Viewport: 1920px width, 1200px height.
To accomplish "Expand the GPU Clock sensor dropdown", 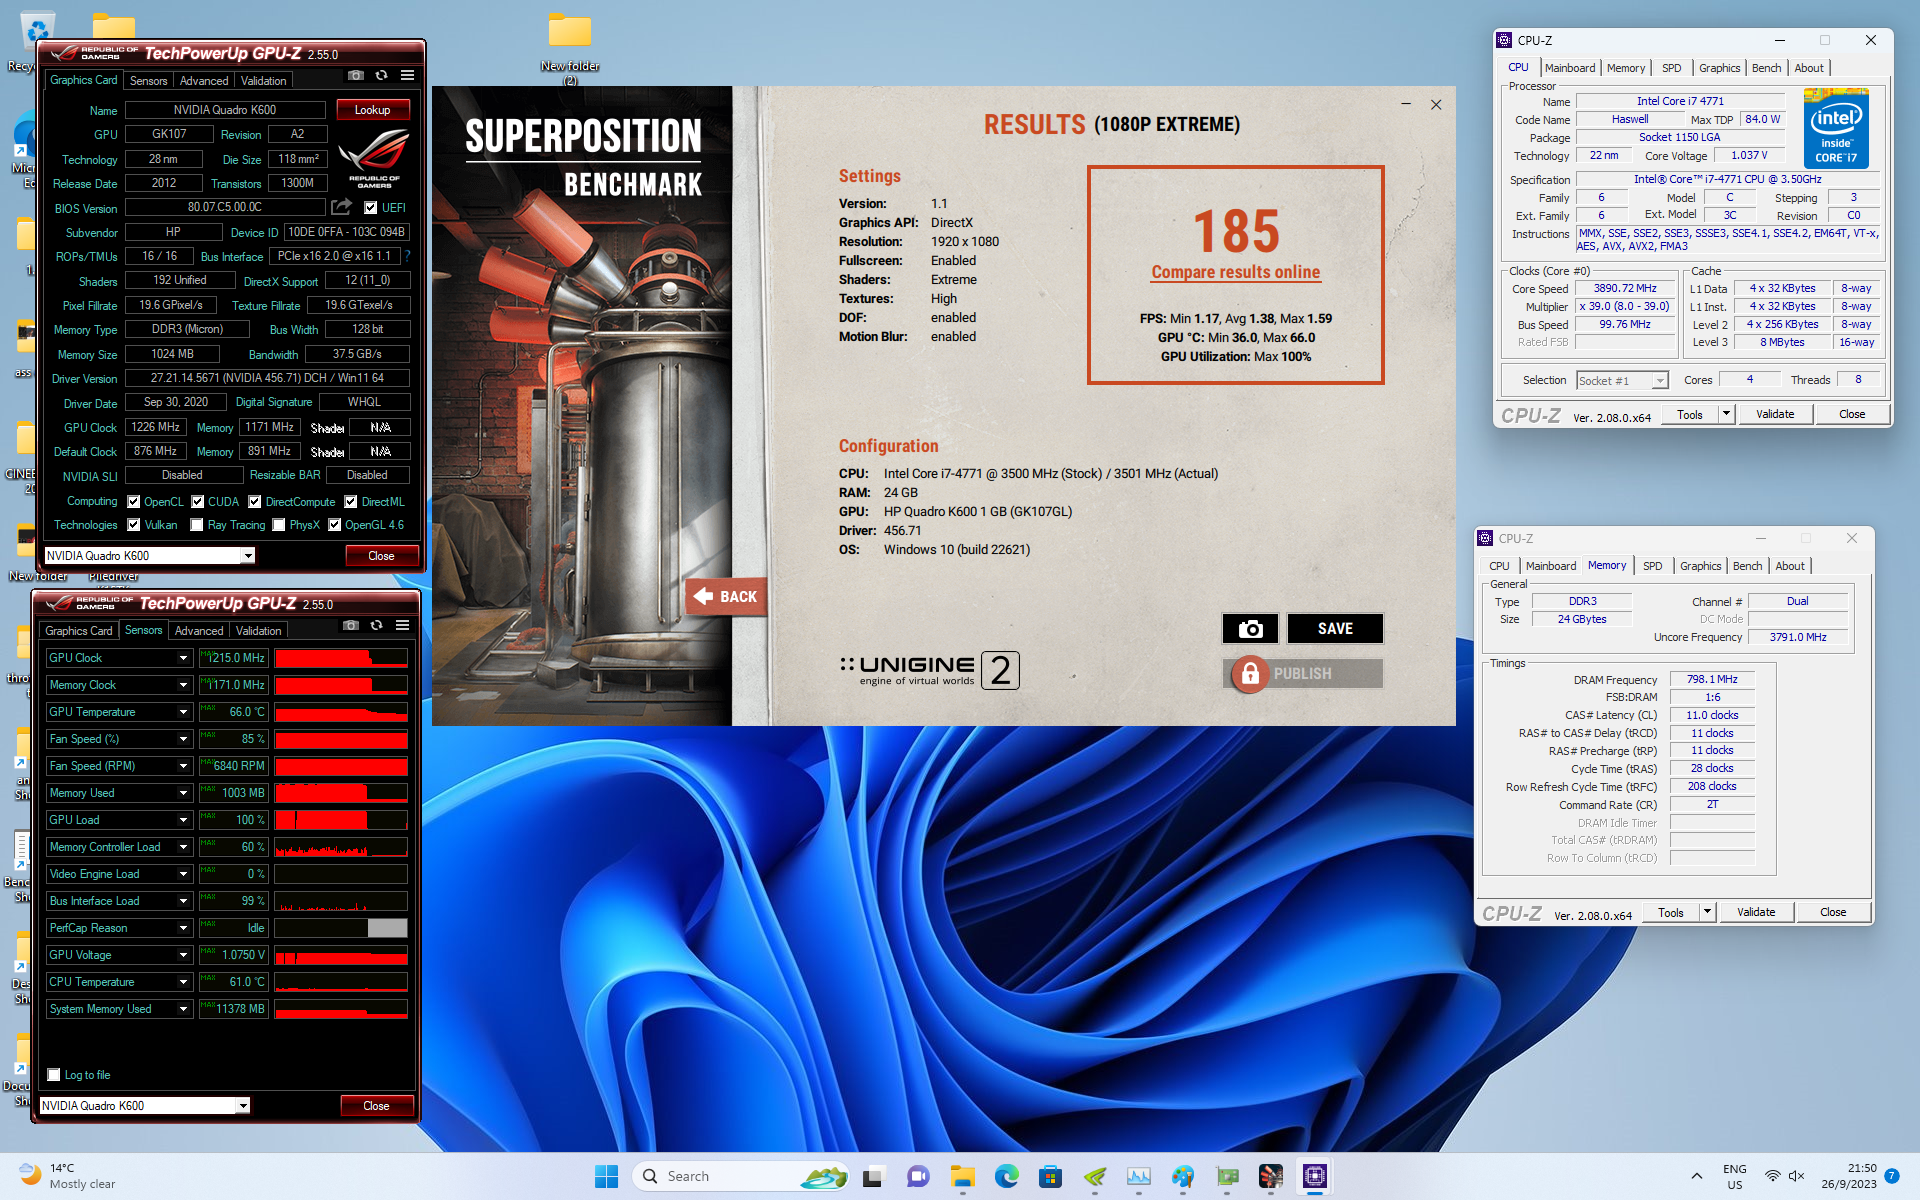I will click(x=183, y=658).
